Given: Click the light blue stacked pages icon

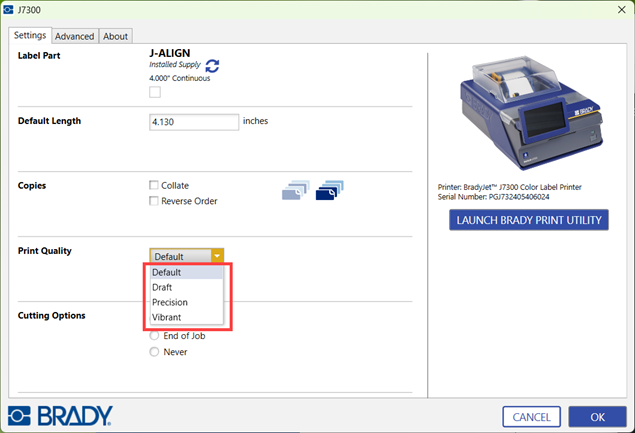Looking at the screenshot, I should click(x=296, y=191).
